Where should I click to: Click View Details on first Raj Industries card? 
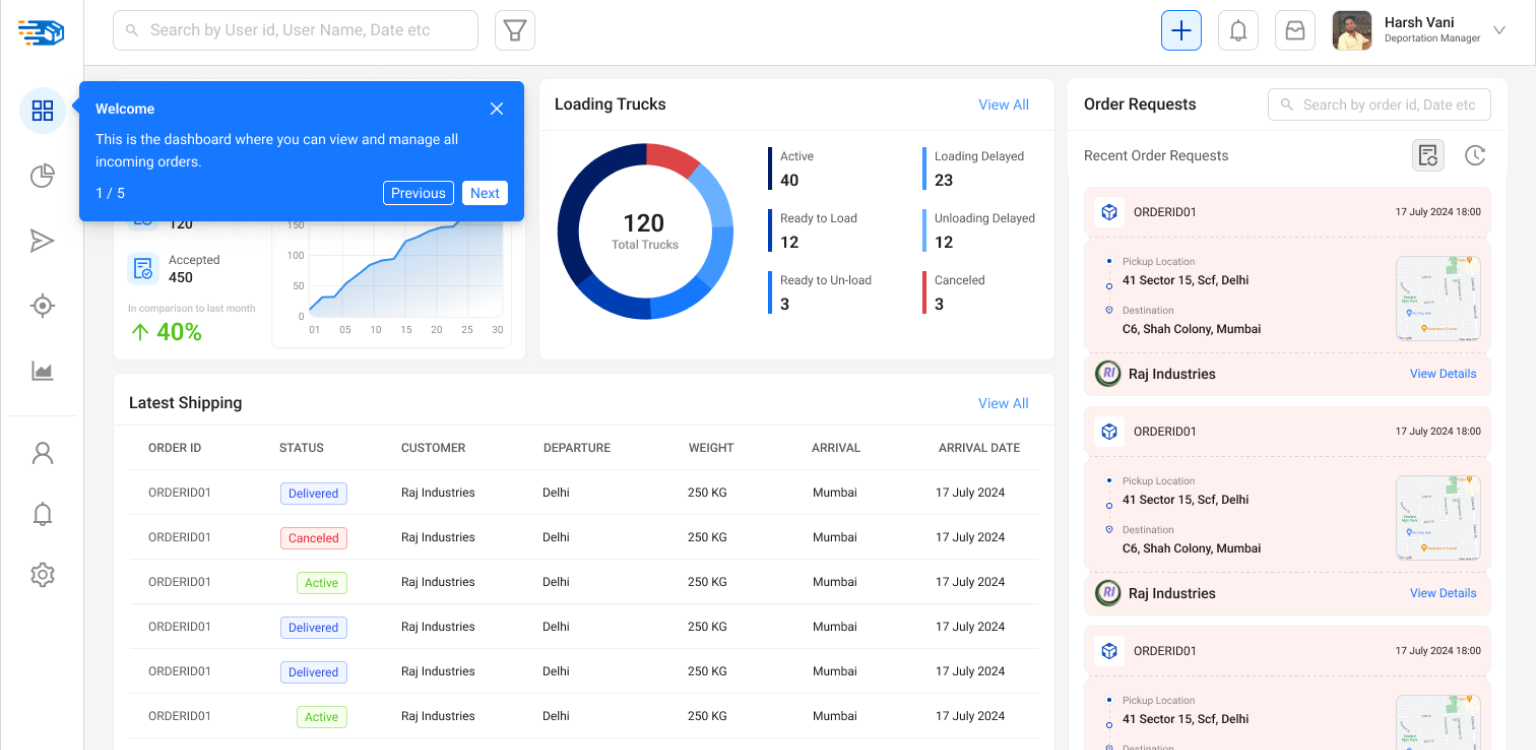click(x=1443, y=374)
